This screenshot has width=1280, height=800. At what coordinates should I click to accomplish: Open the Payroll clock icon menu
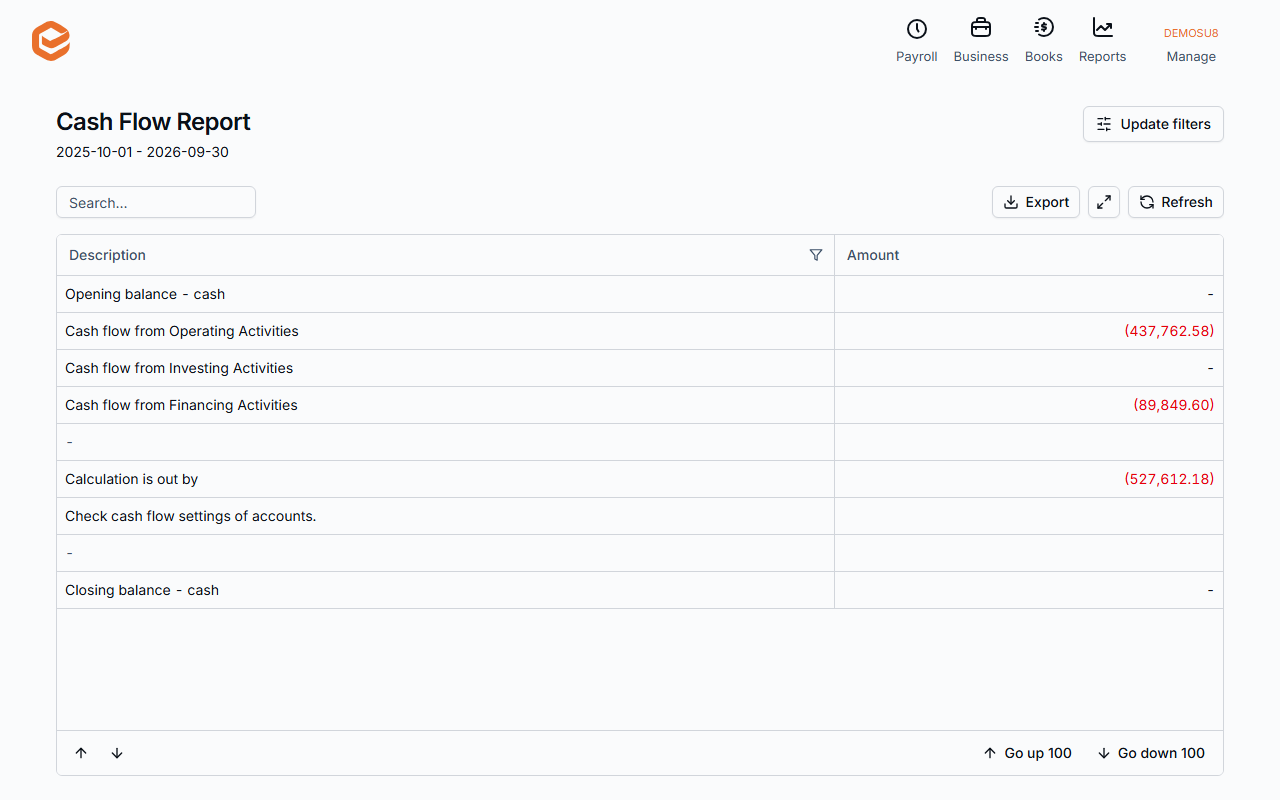(x=916, y=41)
